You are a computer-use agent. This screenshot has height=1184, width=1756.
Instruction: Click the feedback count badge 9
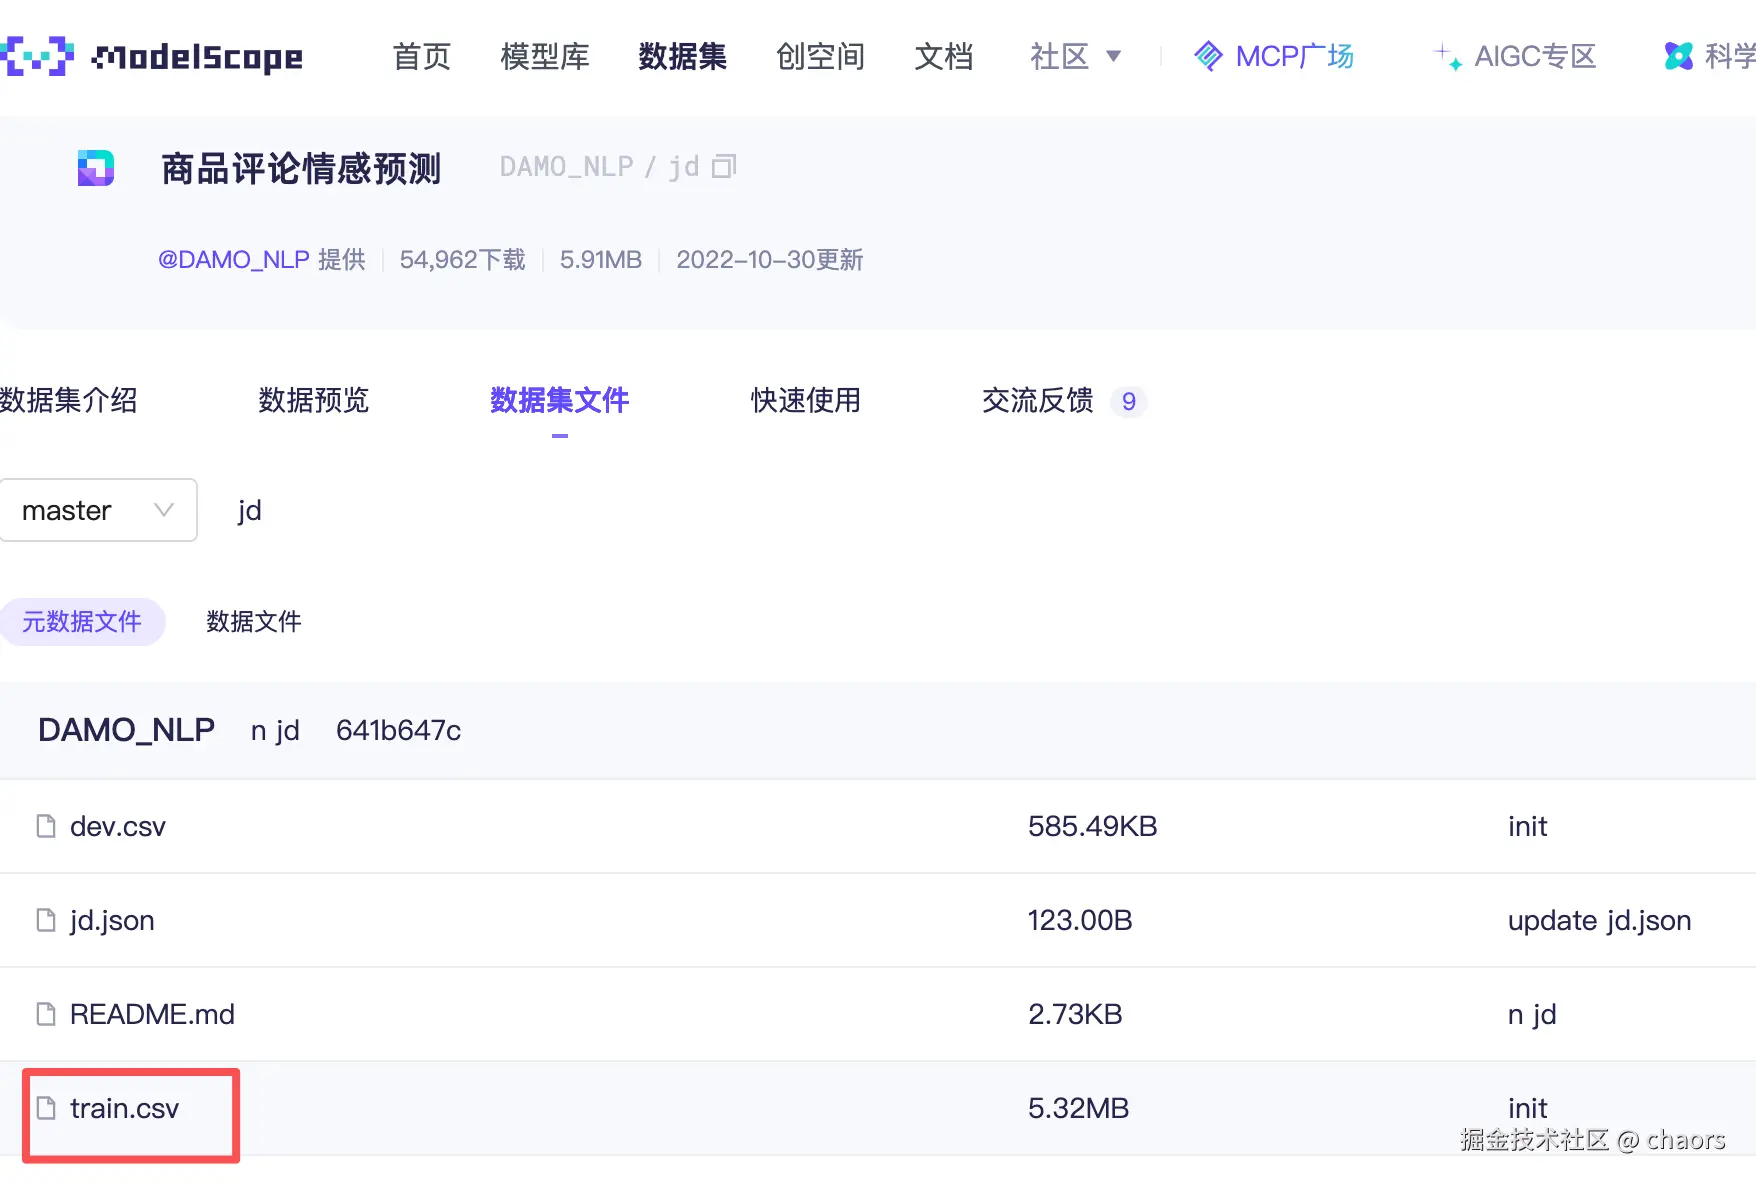1129,401
